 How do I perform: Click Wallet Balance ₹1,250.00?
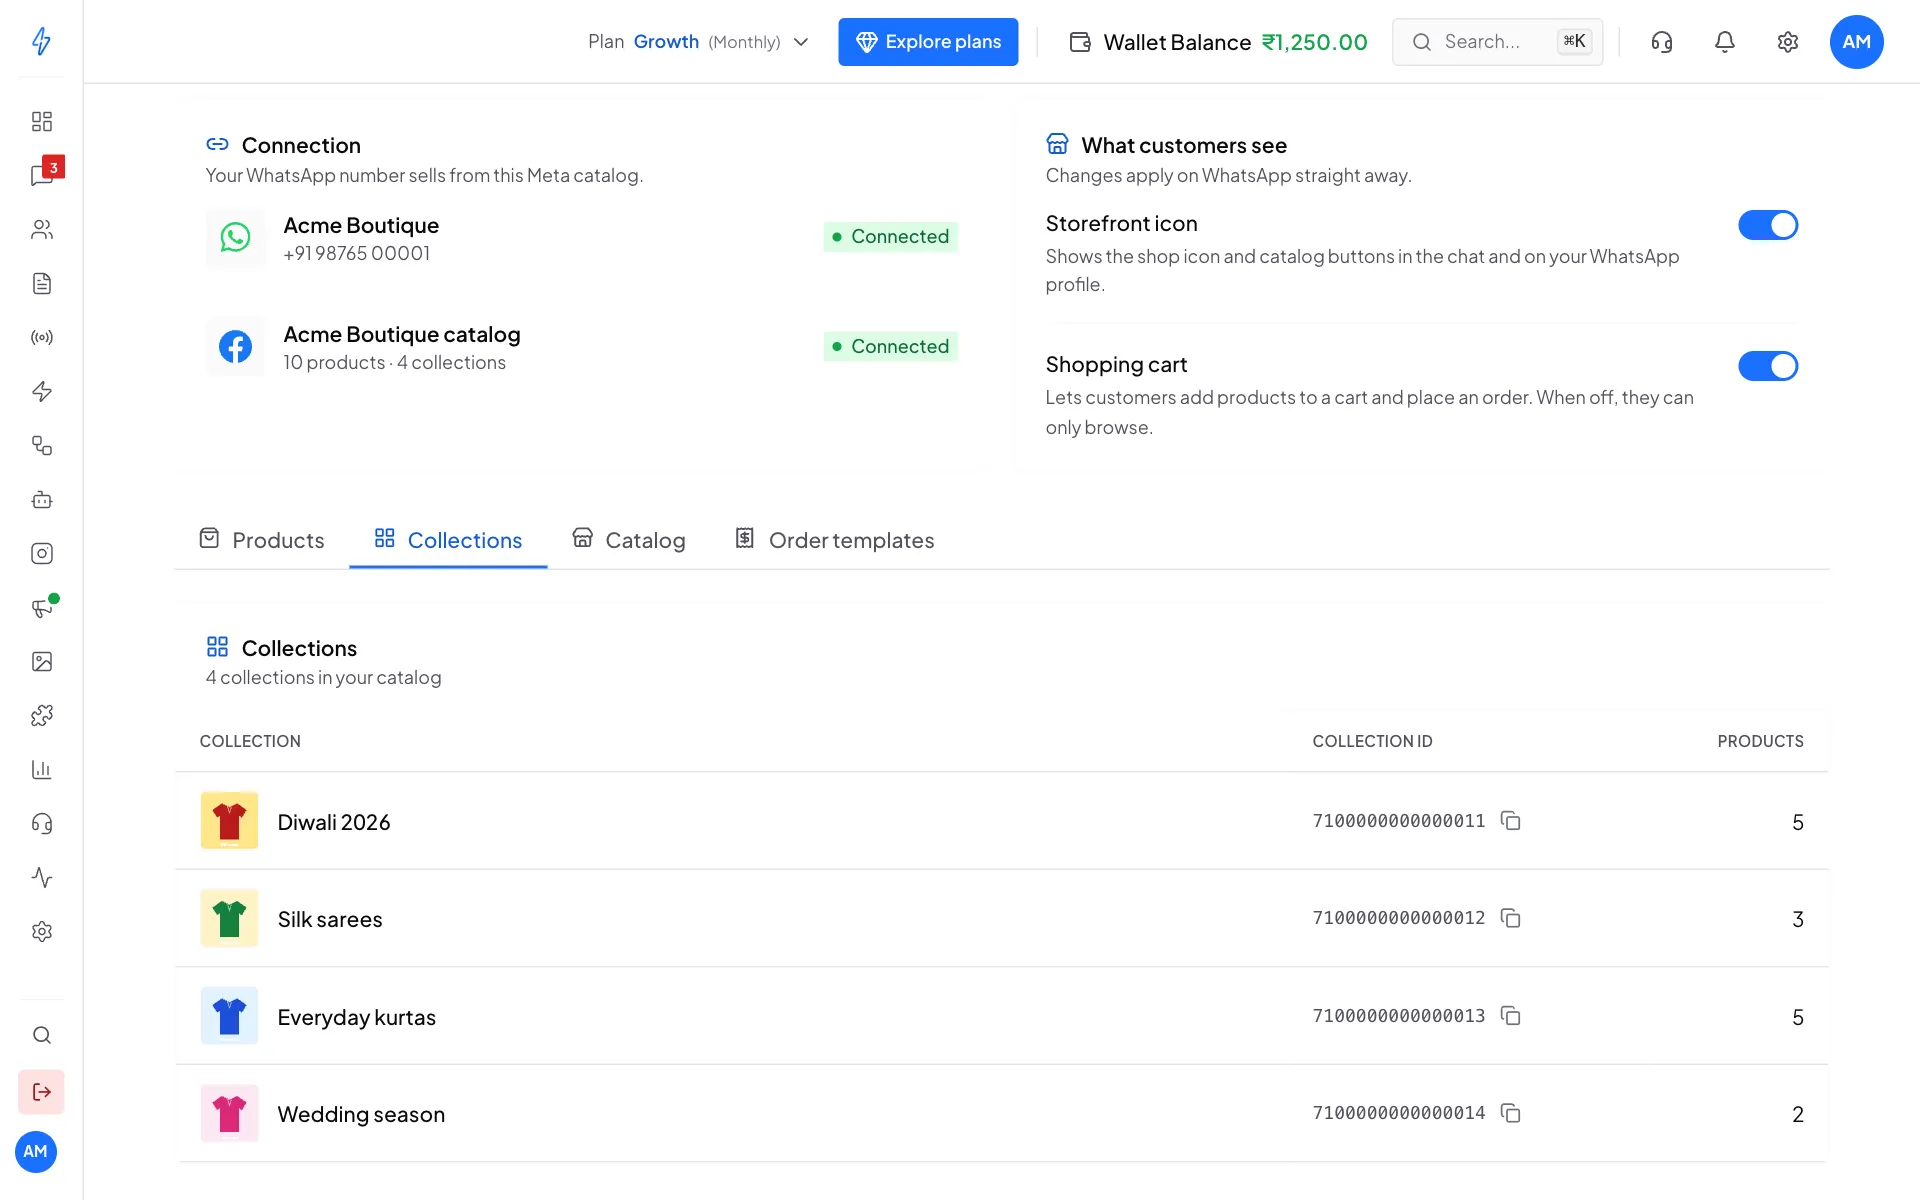coord(1218,42)
